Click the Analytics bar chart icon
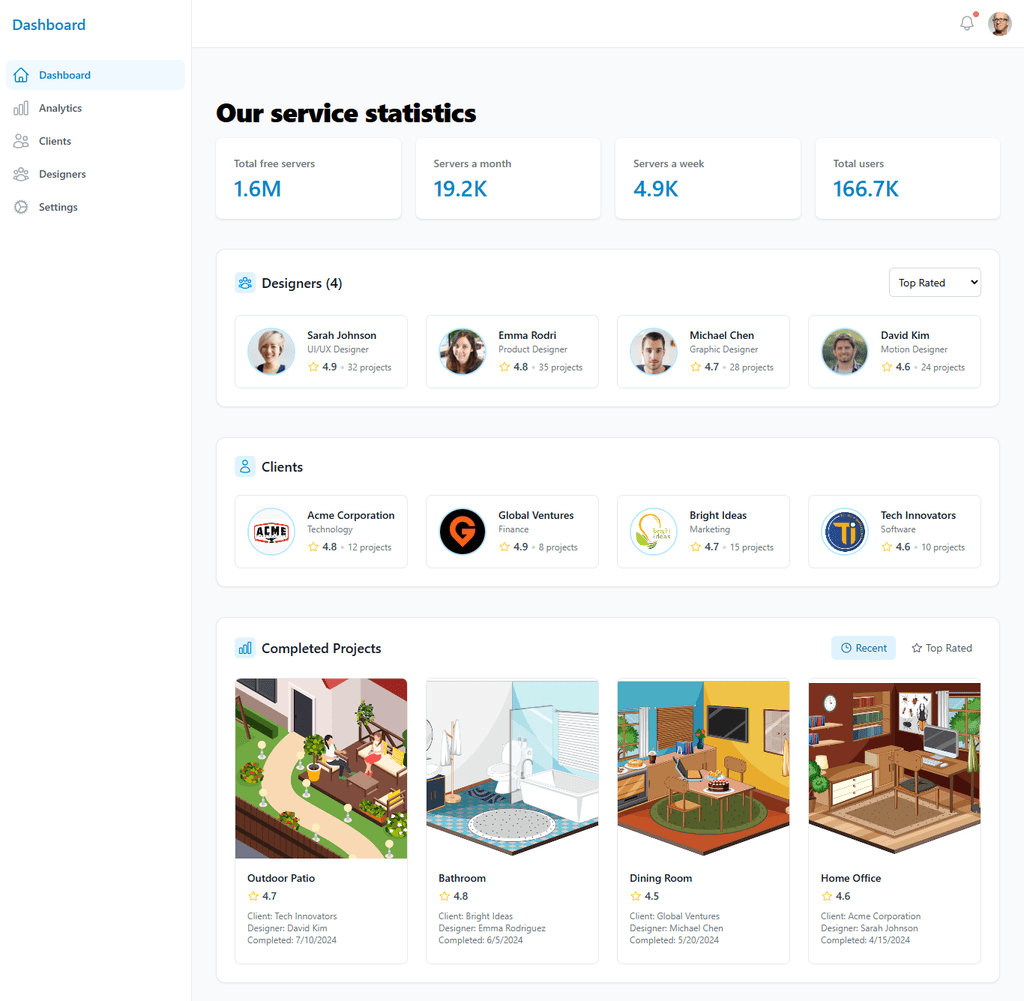 pos(21,108)
